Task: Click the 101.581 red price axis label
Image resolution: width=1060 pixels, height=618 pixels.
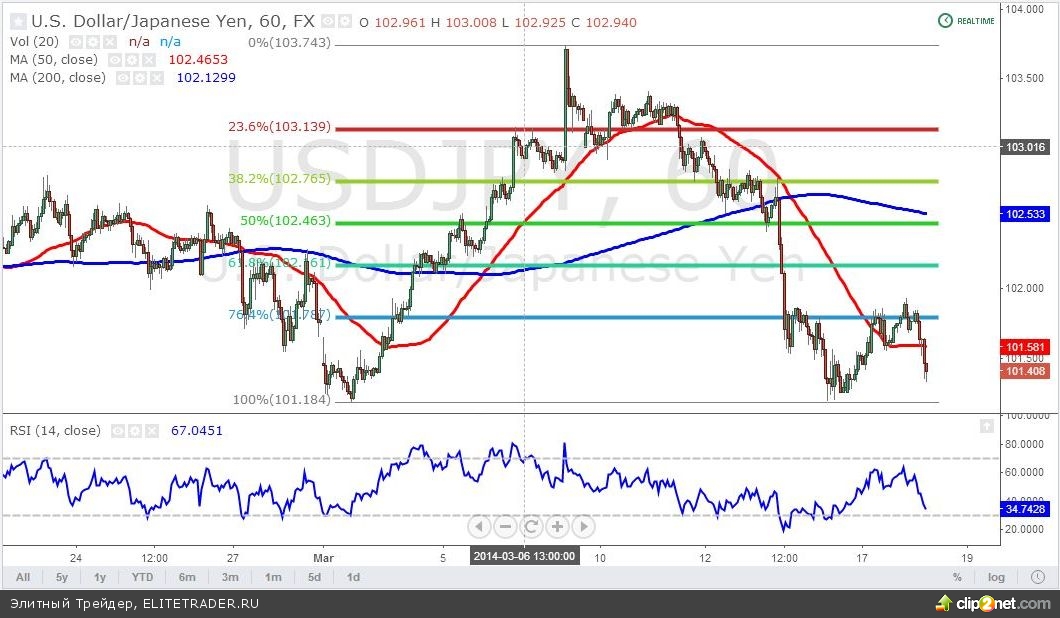Action: coord(1025,347)
